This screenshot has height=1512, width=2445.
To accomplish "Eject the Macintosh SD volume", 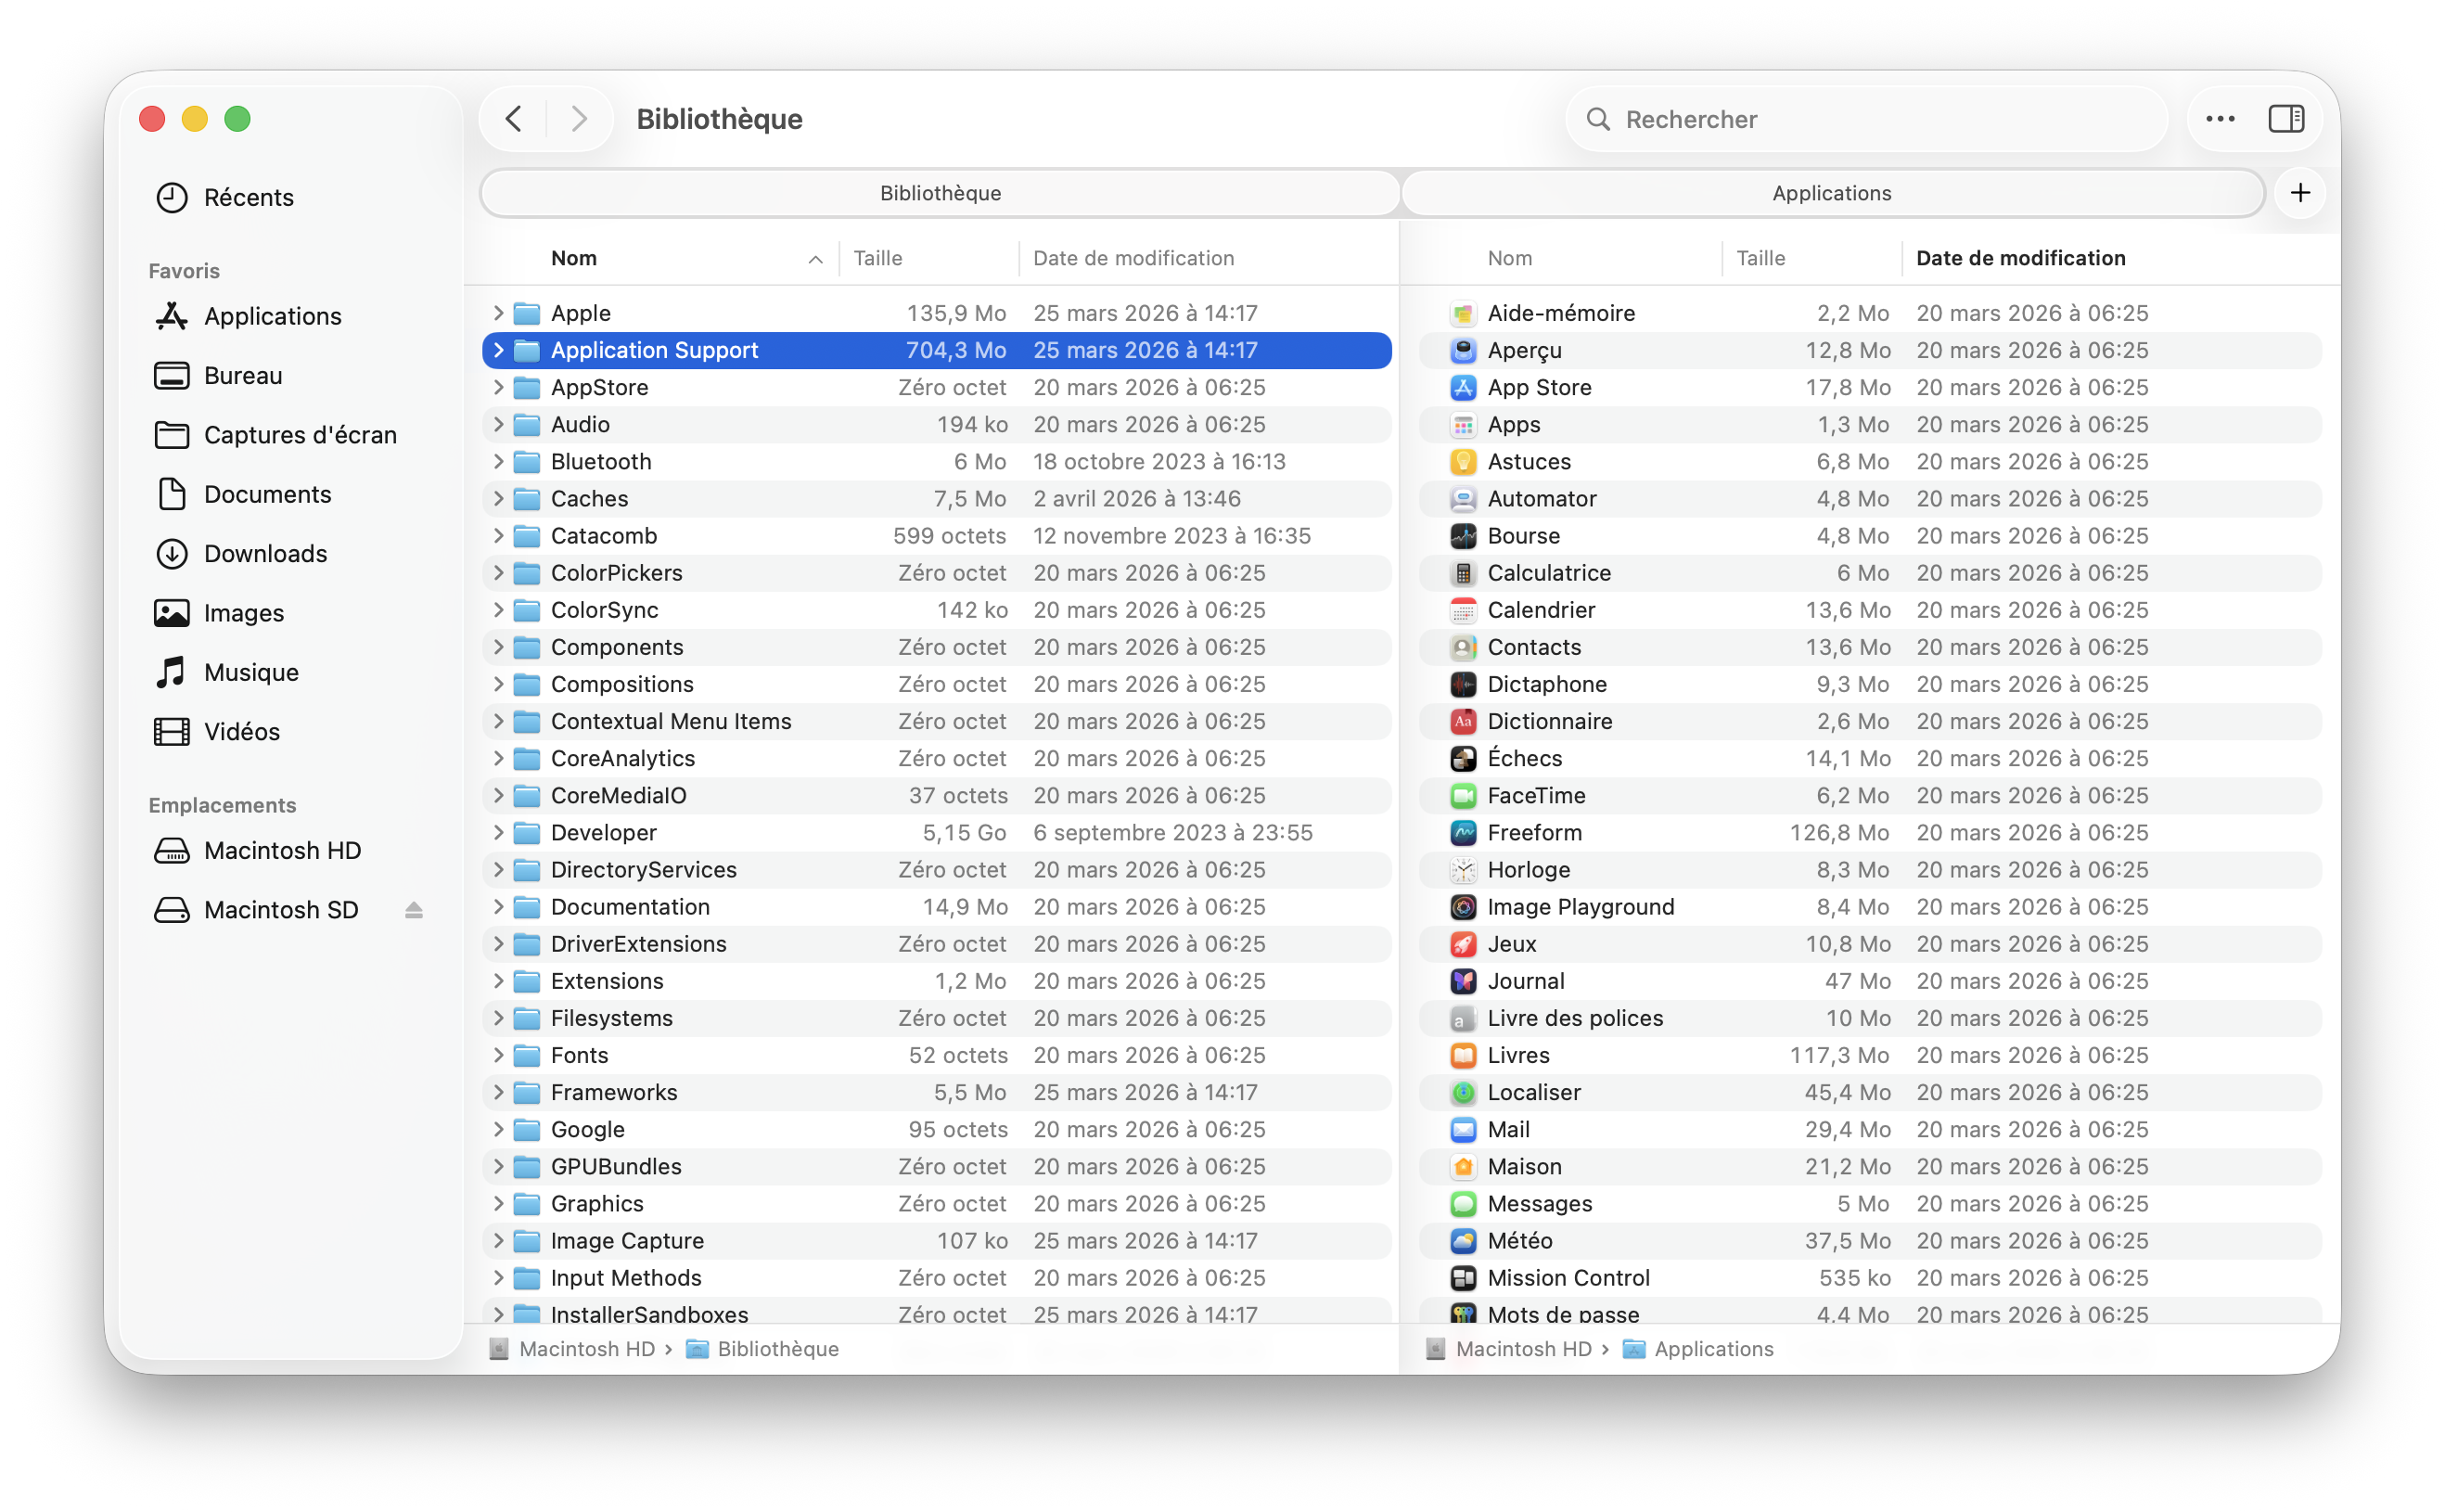I will [414, 910].
